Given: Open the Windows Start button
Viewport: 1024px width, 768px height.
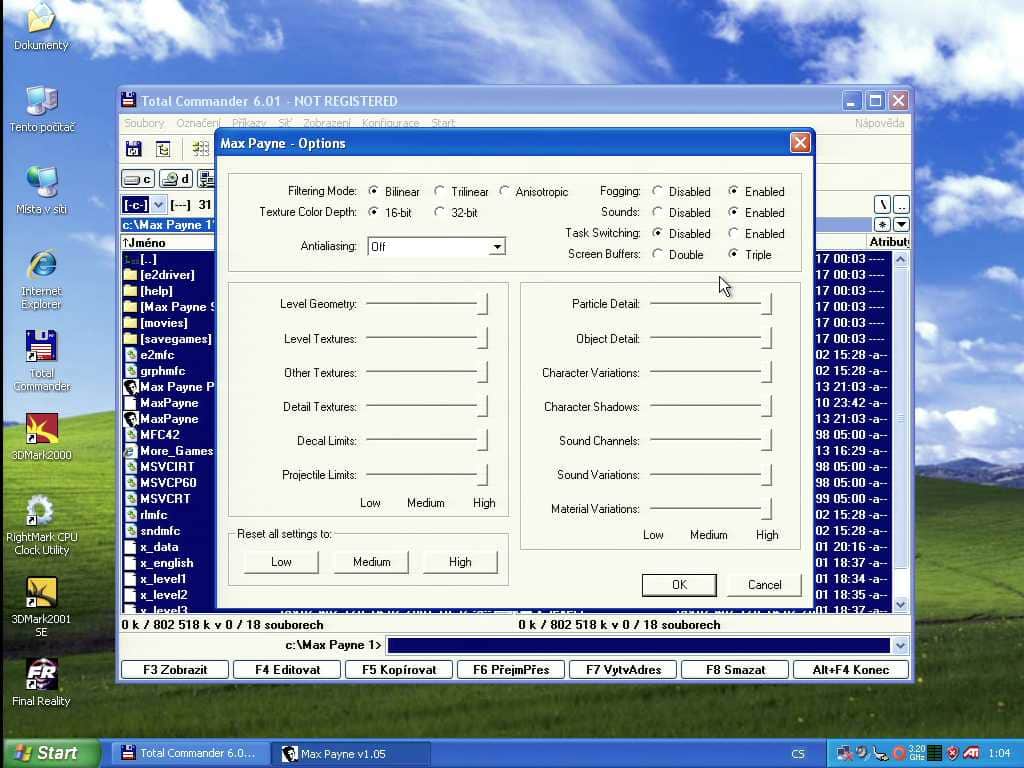Looking at the screenshot, I should point(51,753).
